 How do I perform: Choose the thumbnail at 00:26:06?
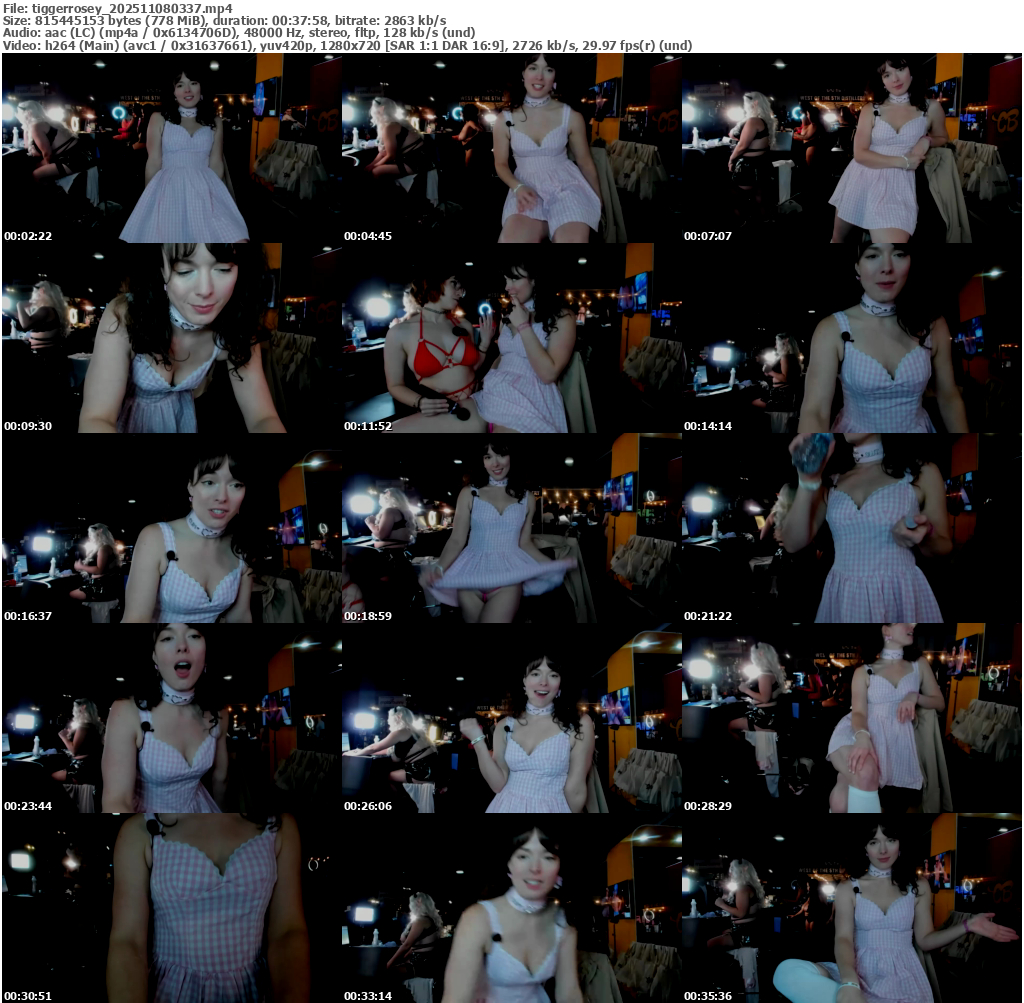511,718
